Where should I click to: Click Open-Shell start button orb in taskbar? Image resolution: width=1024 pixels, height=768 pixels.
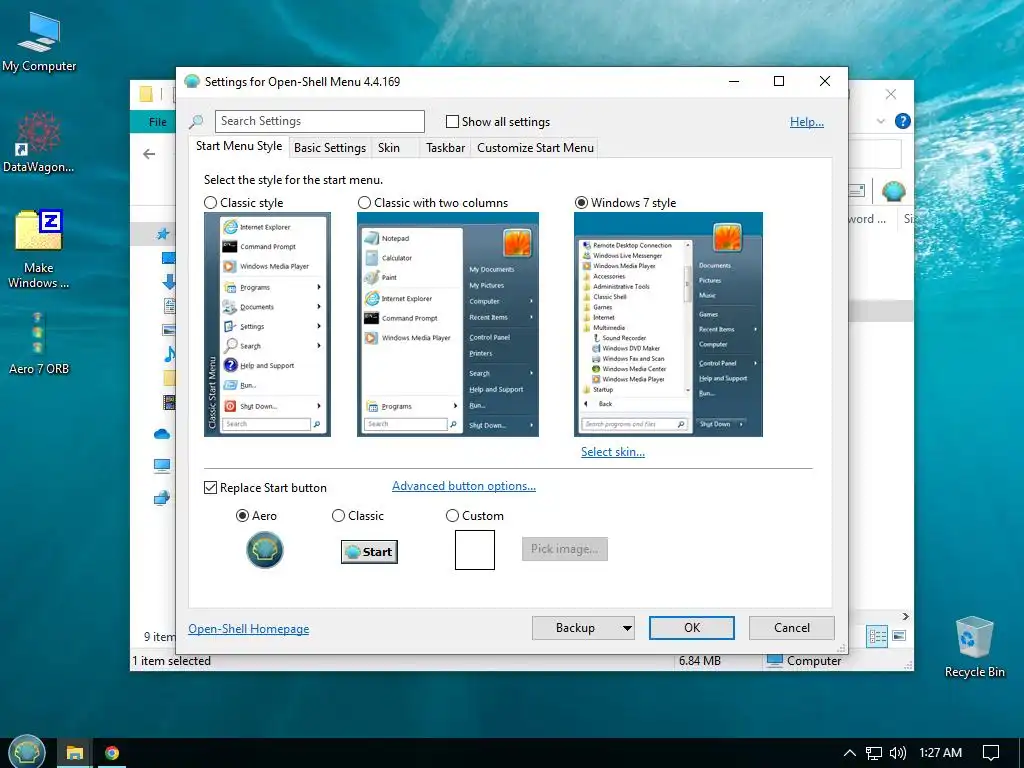26,752
